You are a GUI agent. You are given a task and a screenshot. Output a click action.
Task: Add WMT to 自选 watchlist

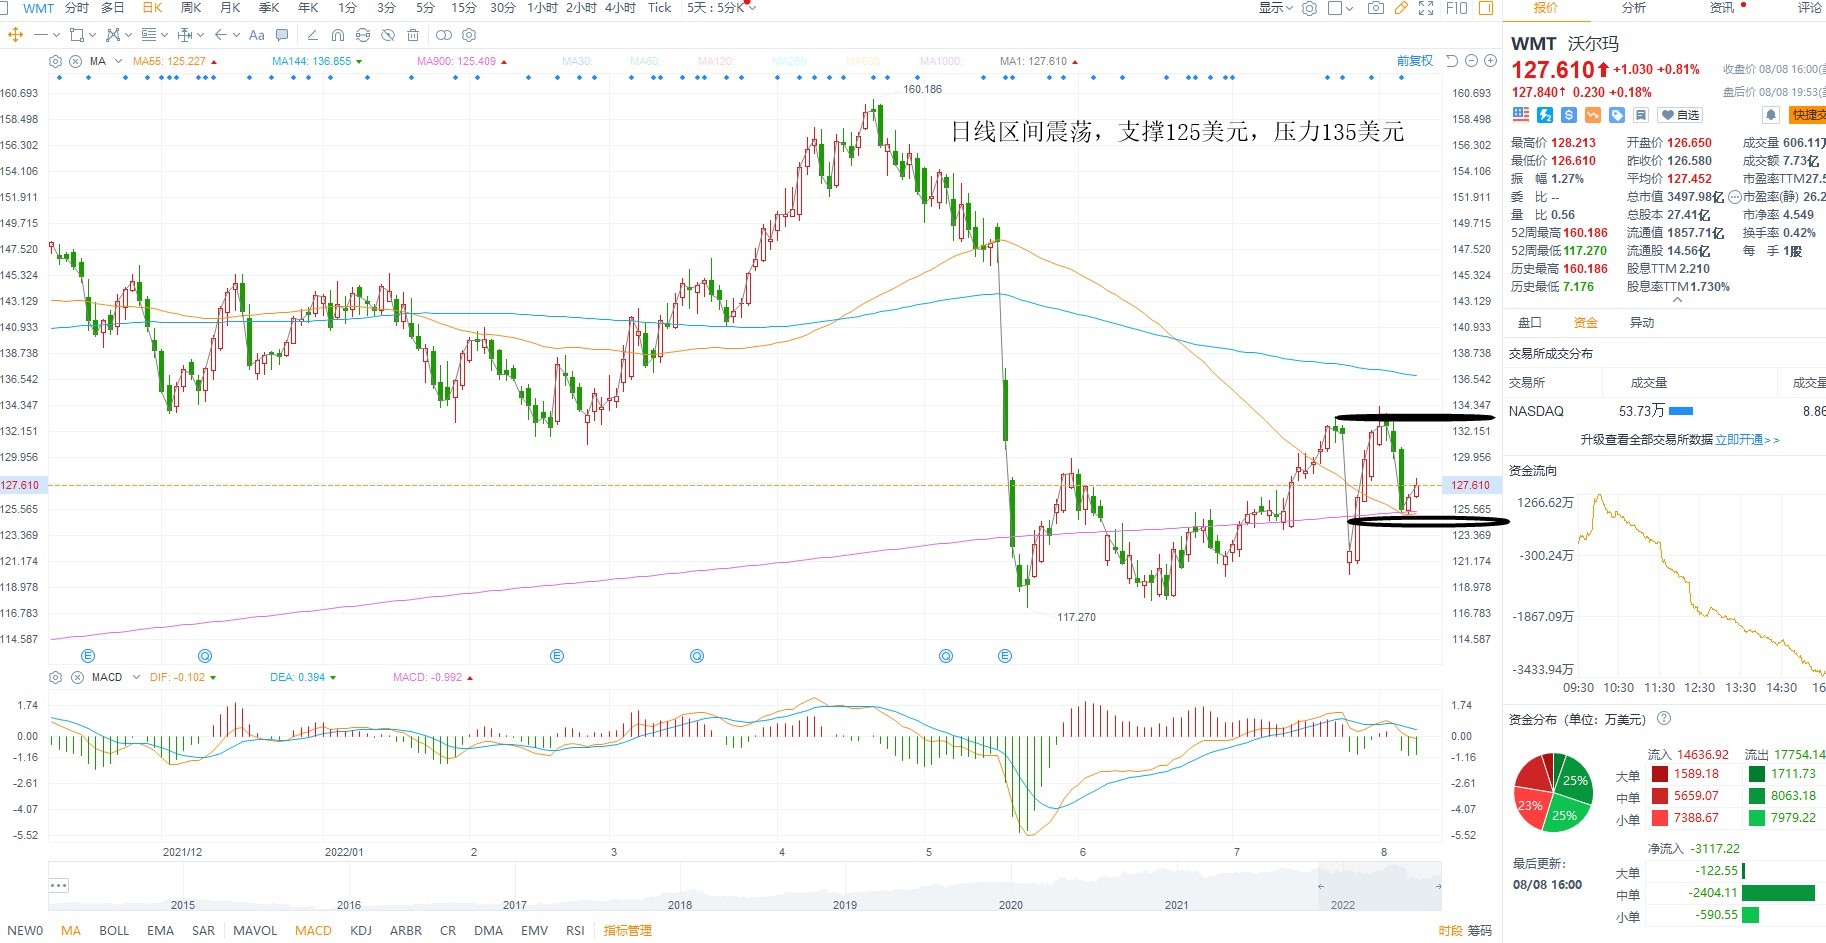[x=1680, y=115]
